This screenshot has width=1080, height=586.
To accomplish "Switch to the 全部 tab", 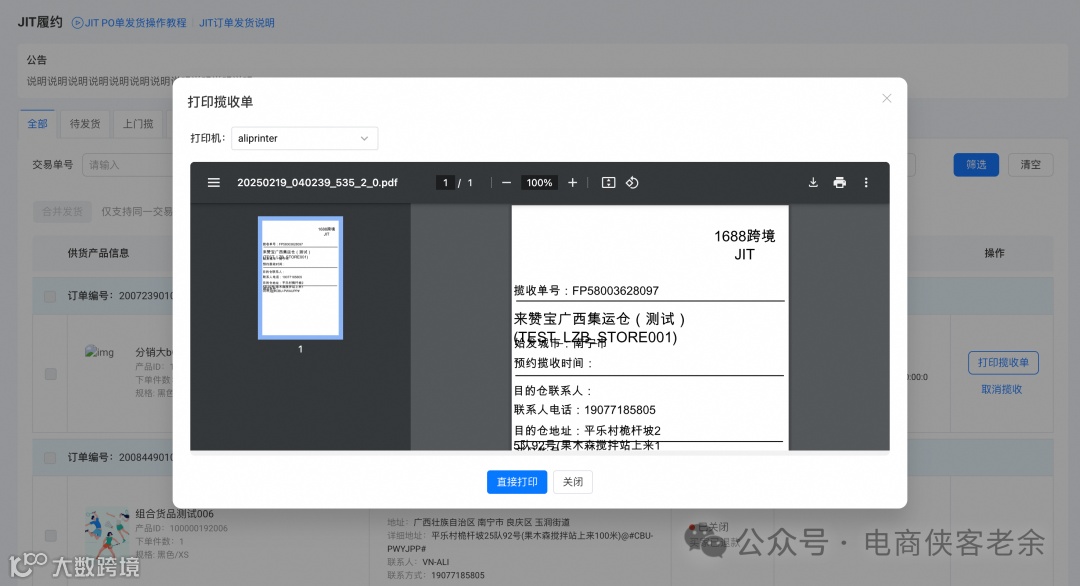I will [x=37, y=124].
